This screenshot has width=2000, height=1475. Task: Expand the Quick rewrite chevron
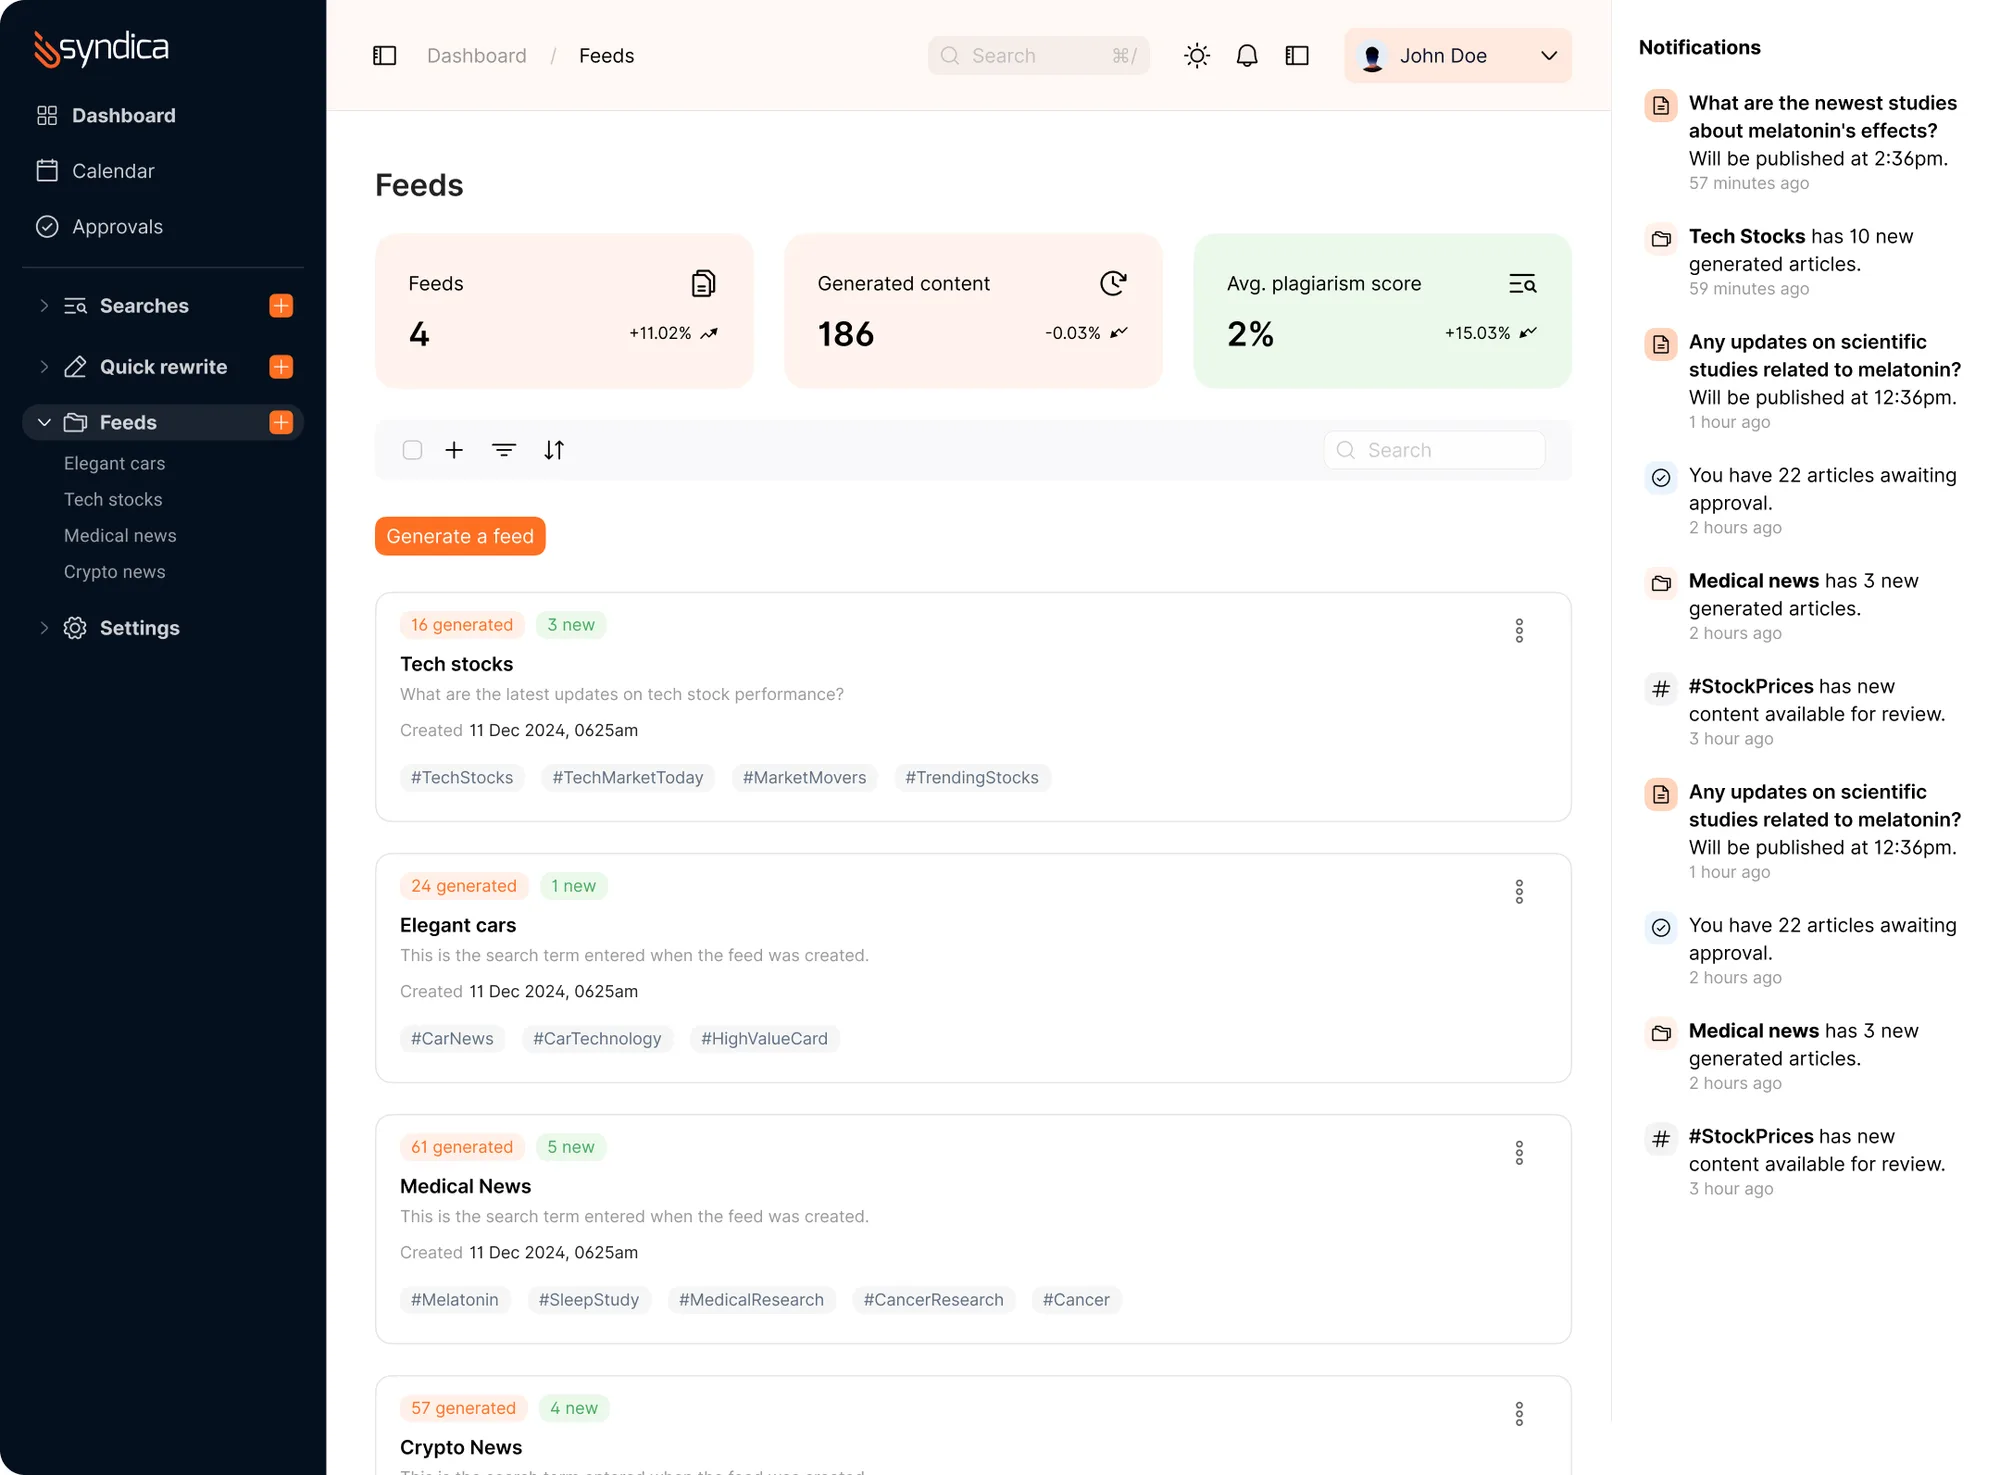coord(44,367)
